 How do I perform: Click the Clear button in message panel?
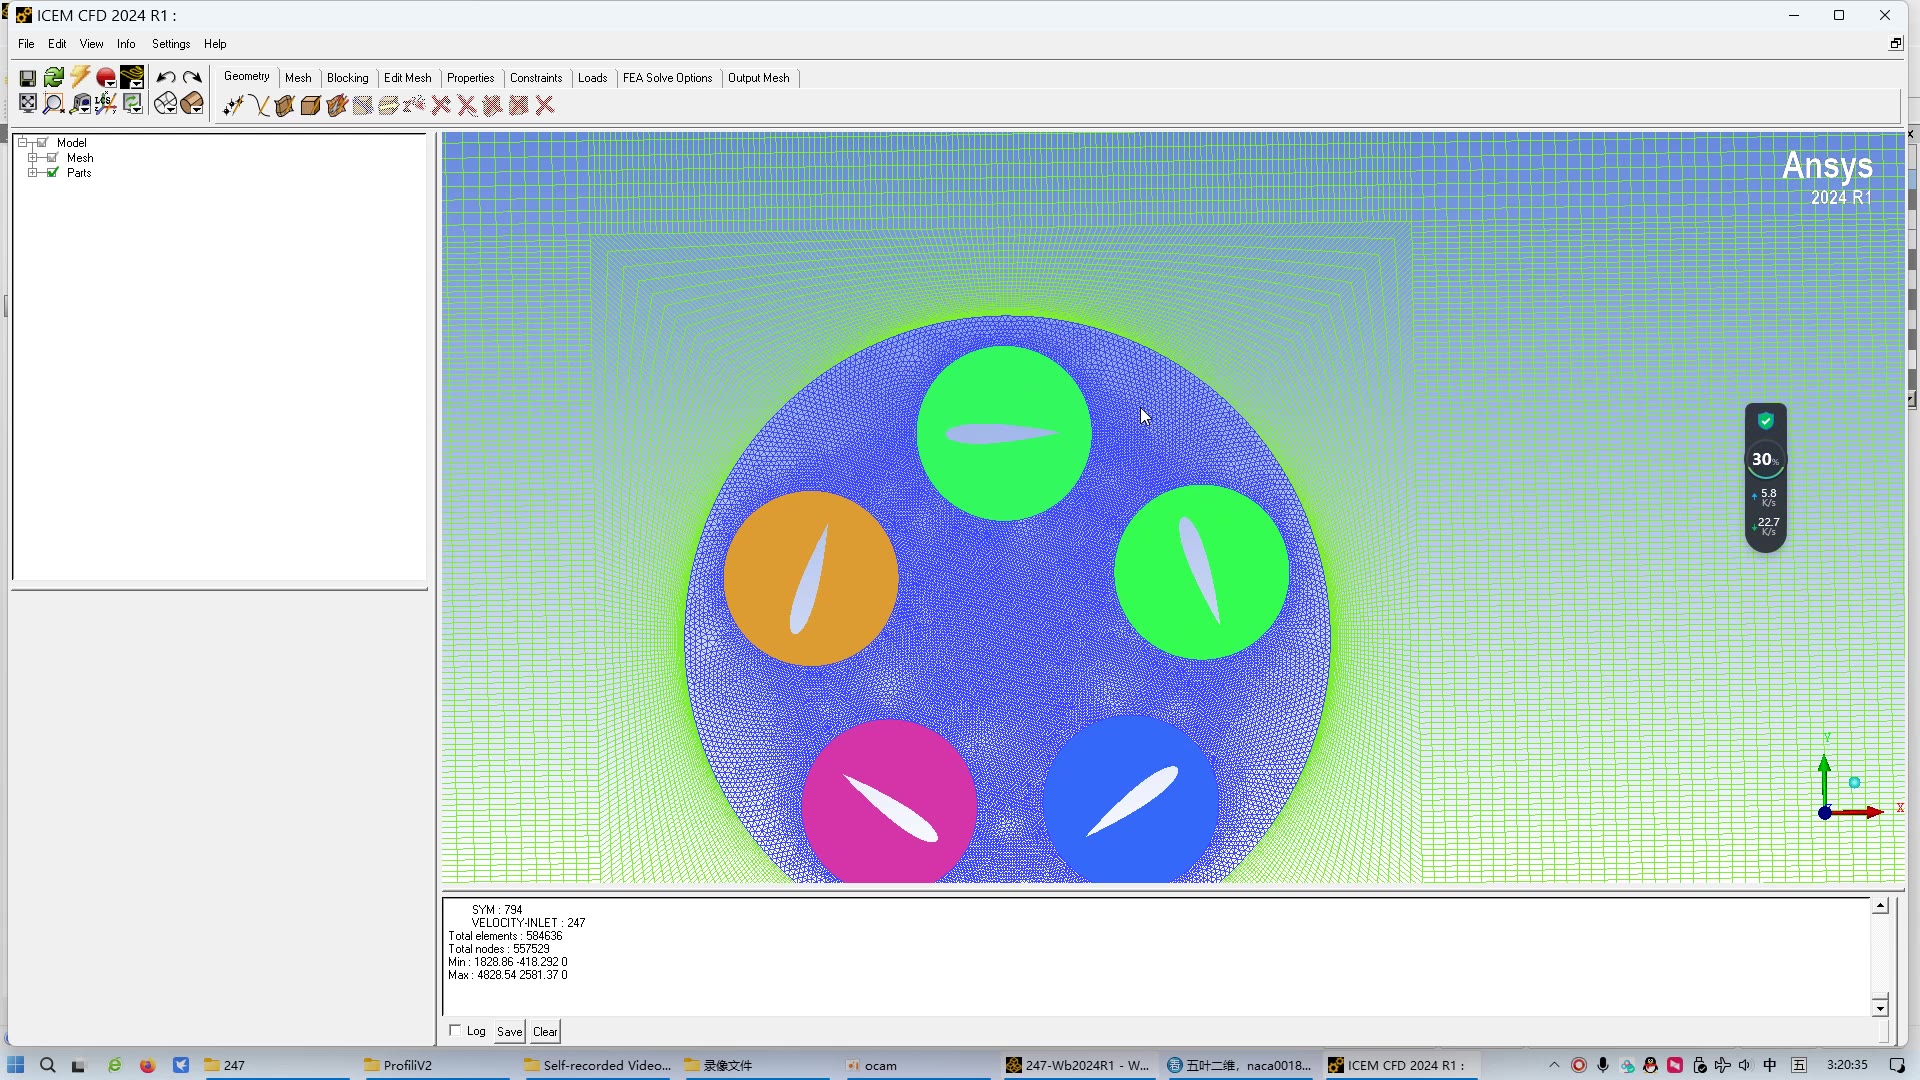(545, 1032)
